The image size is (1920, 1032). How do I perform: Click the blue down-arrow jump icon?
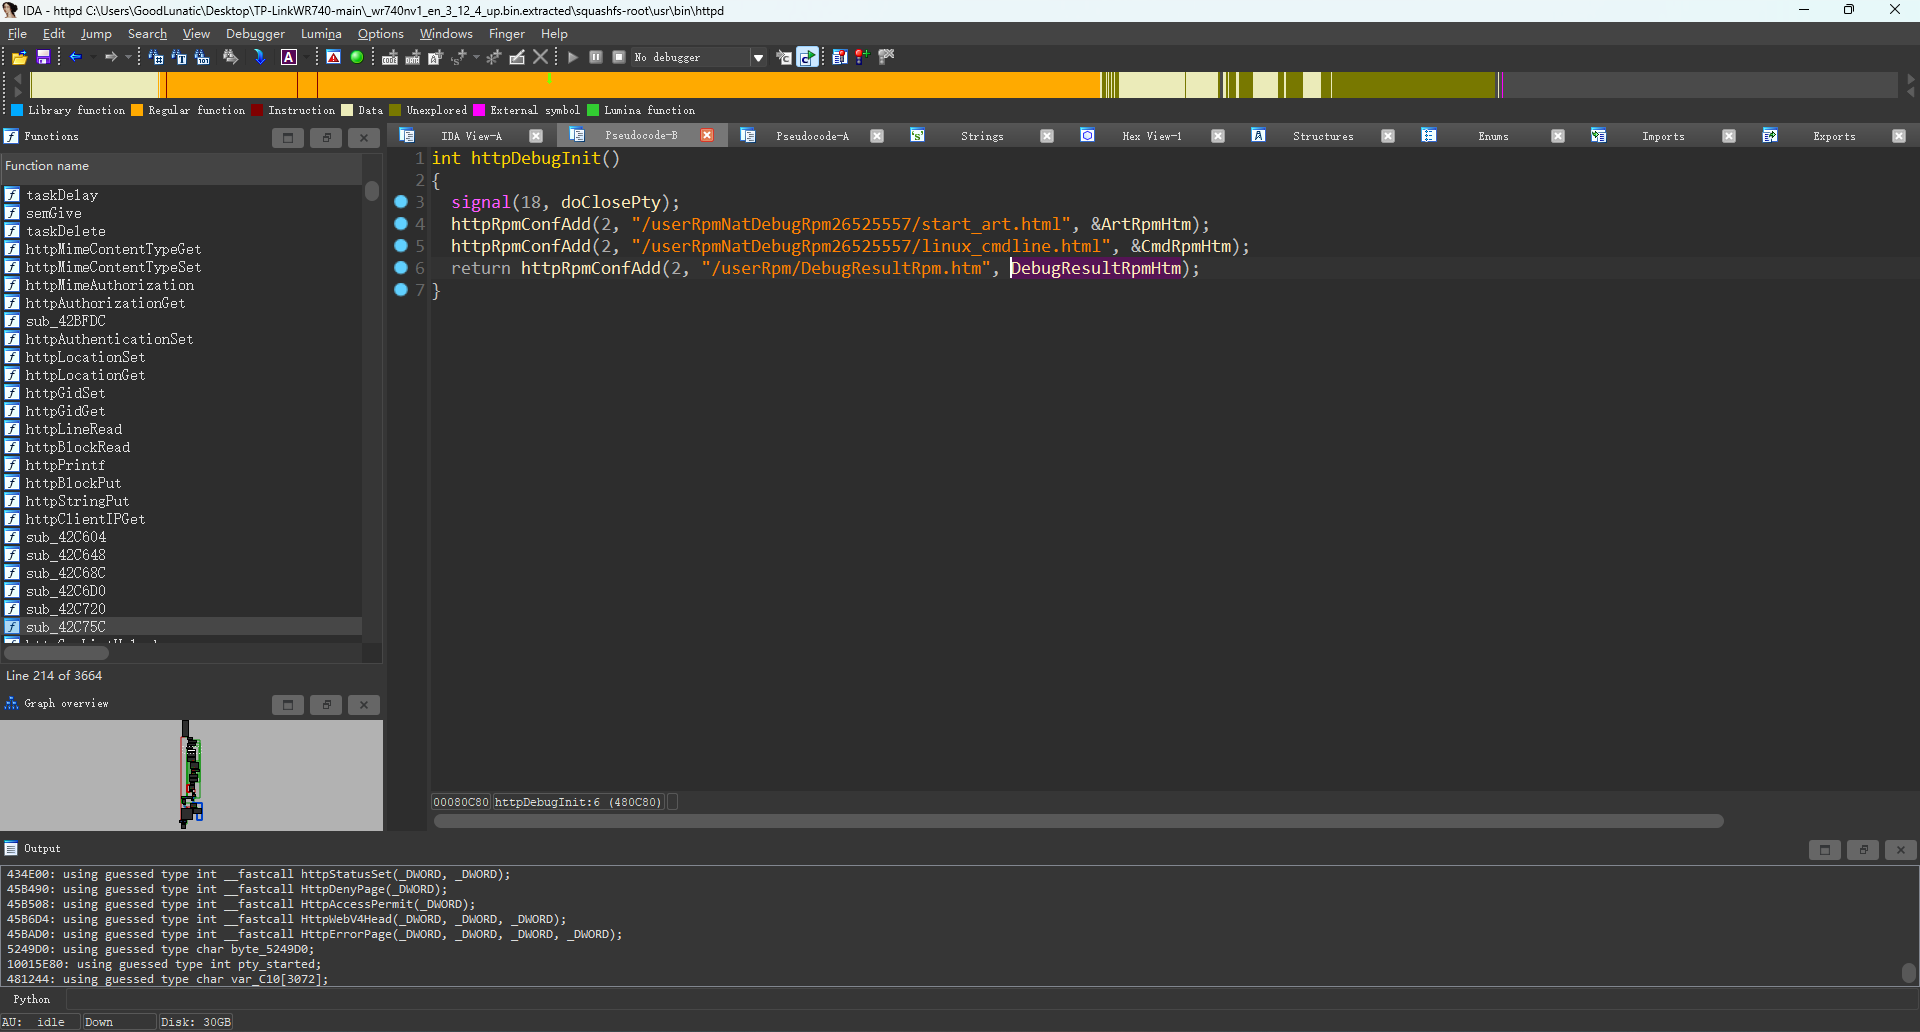pos(260,57)
